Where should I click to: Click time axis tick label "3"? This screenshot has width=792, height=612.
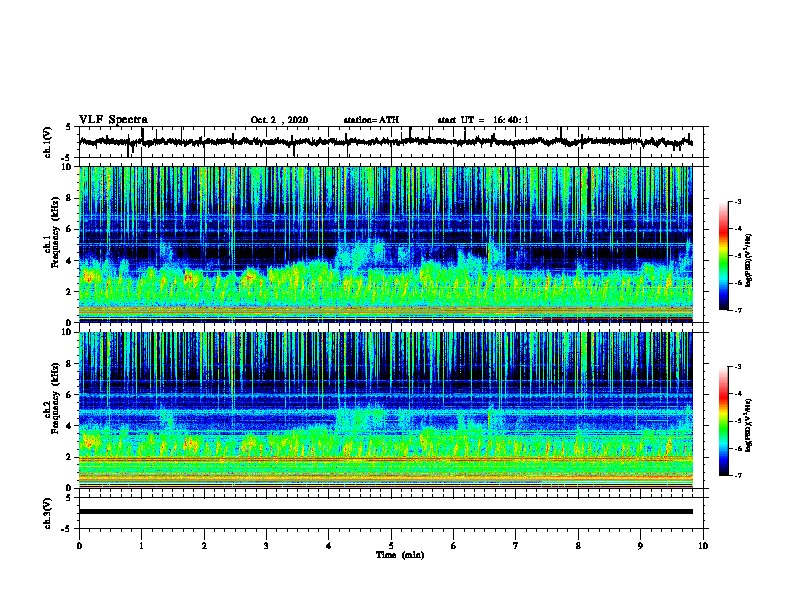click(x=266, y=546)
